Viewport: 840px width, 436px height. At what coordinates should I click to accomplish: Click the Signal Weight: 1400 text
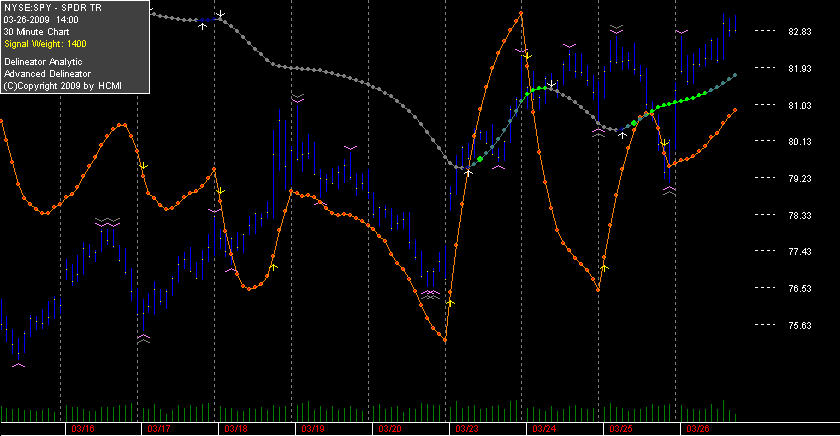(45, 44)
